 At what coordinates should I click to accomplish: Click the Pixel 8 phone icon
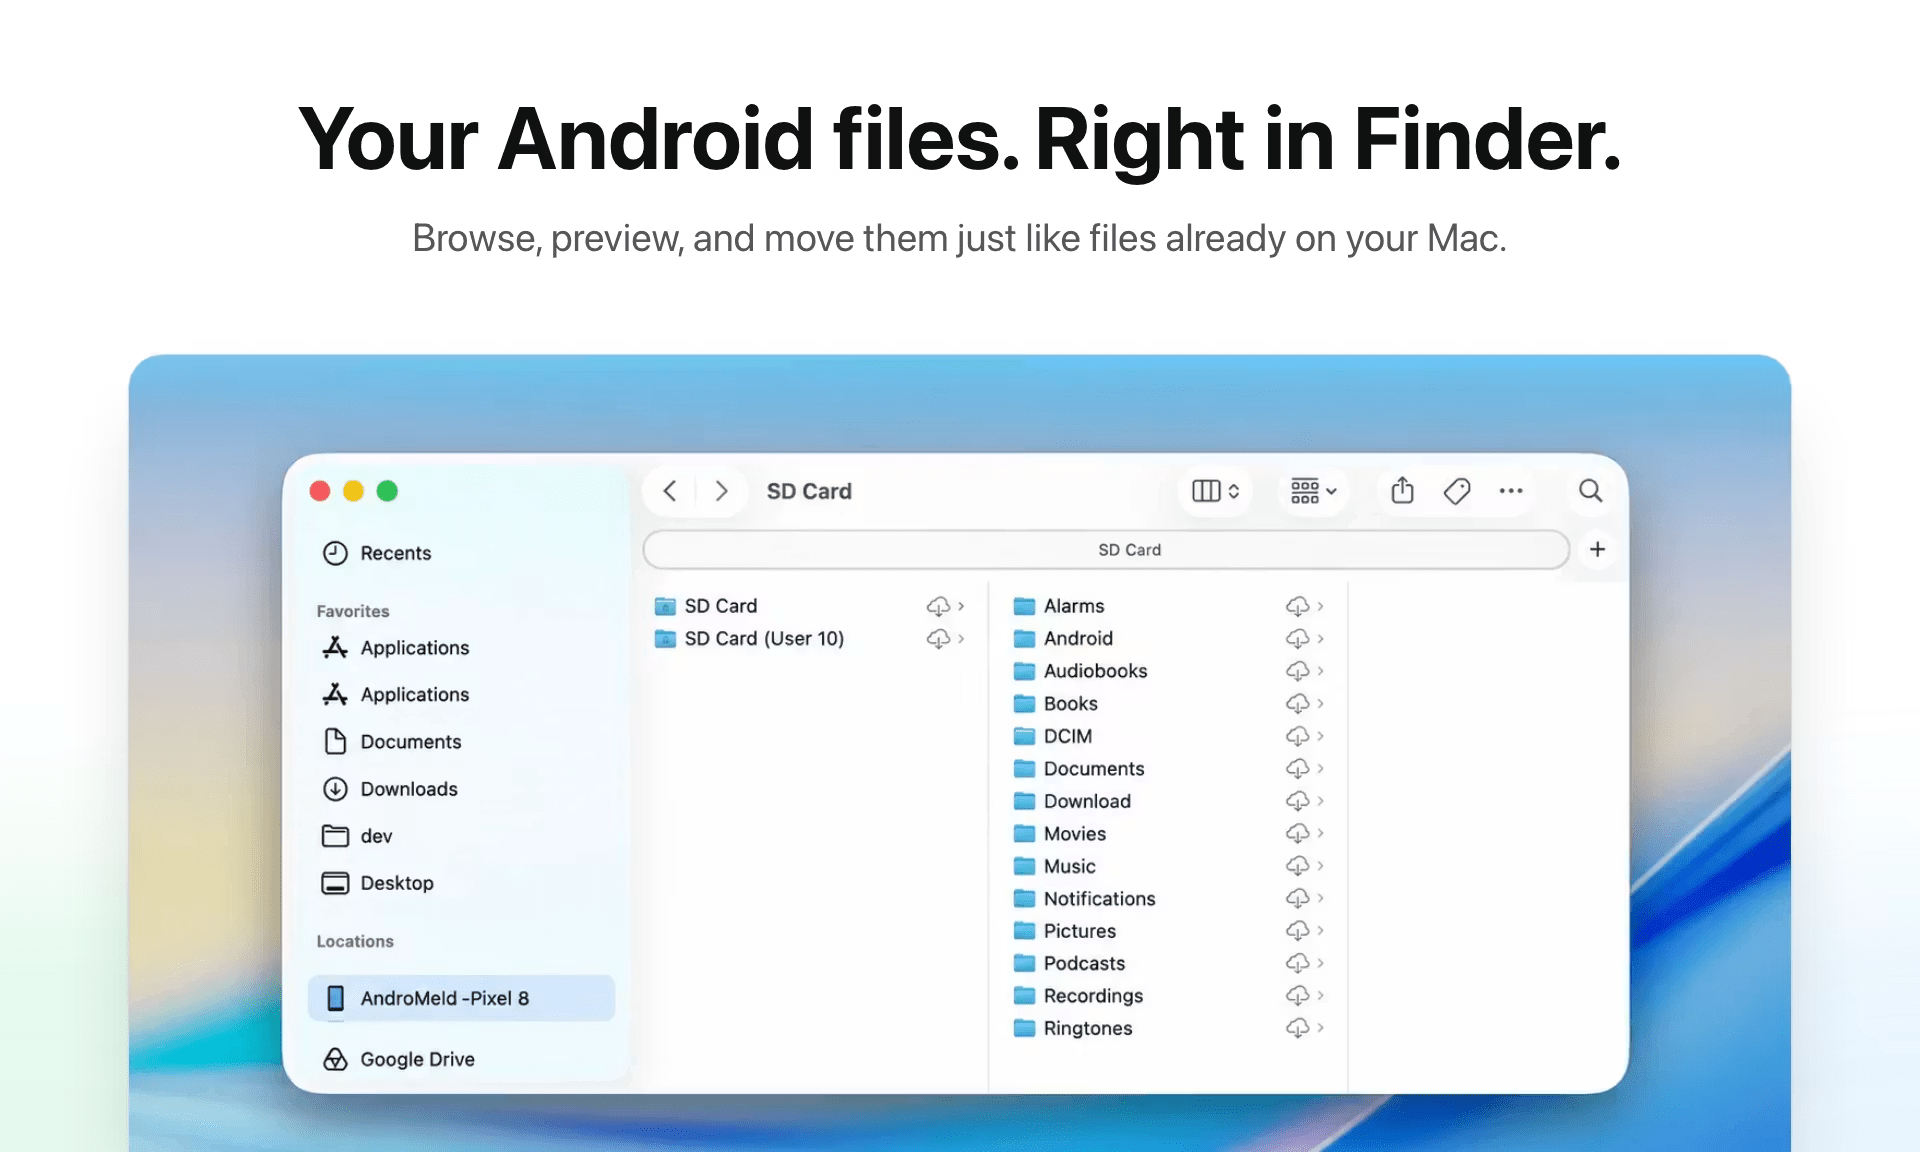pyautogui.click(x=336, y=998)
